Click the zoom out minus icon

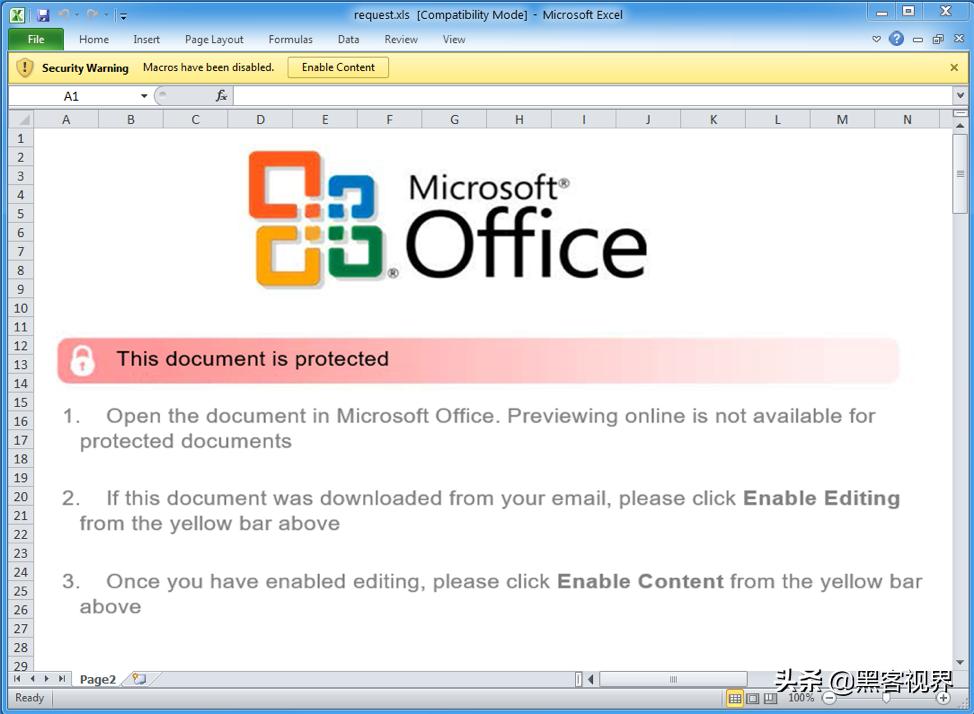click(829, 698)
